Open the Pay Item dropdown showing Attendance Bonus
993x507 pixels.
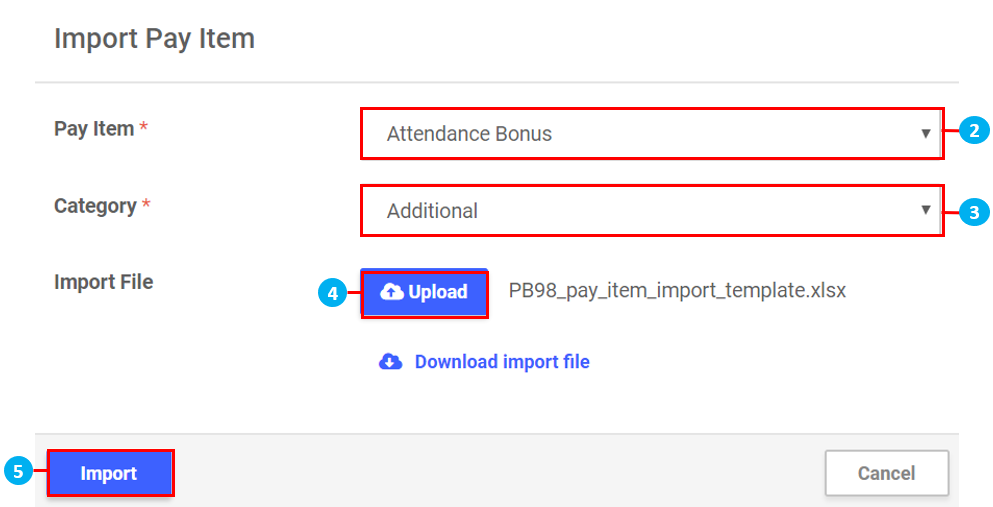[640, 134]
